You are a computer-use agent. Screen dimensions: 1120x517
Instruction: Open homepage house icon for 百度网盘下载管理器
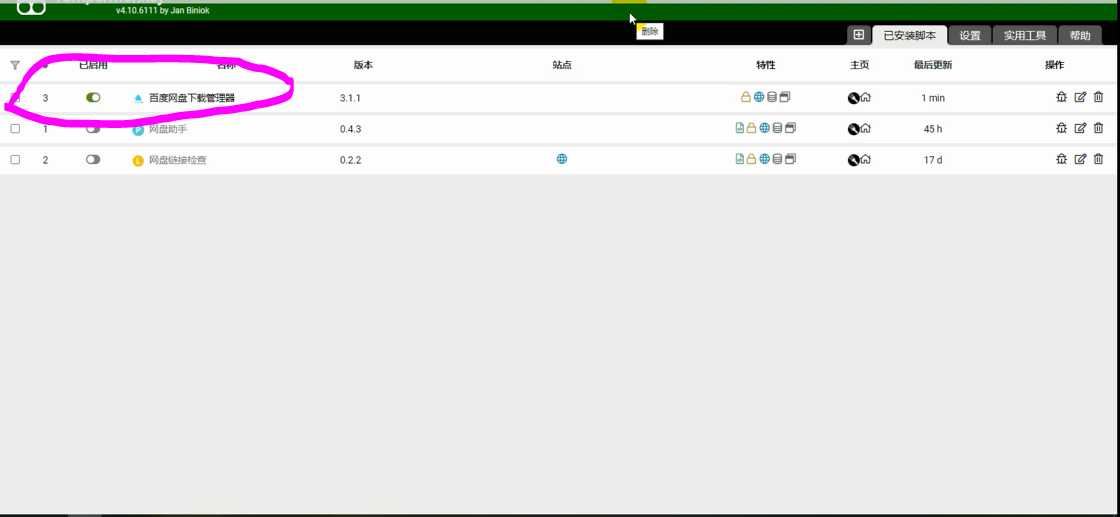point(865,97)
